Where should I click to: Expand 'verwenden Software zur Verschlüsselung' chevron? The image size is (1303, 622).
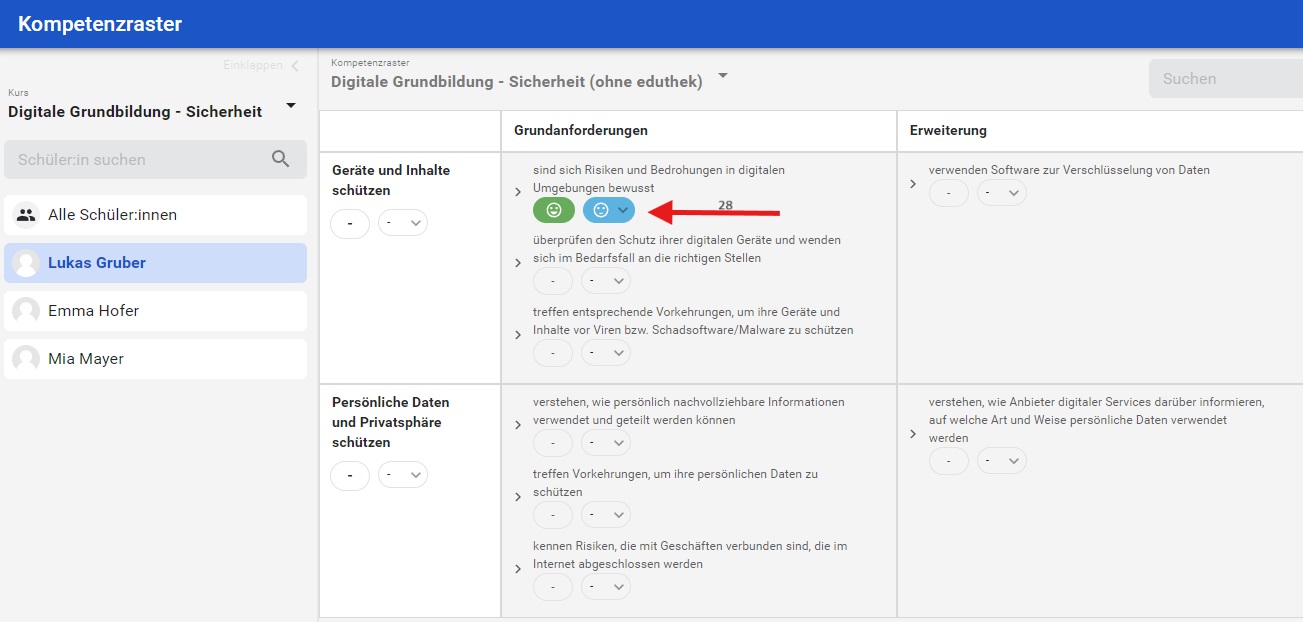(913, 183)
